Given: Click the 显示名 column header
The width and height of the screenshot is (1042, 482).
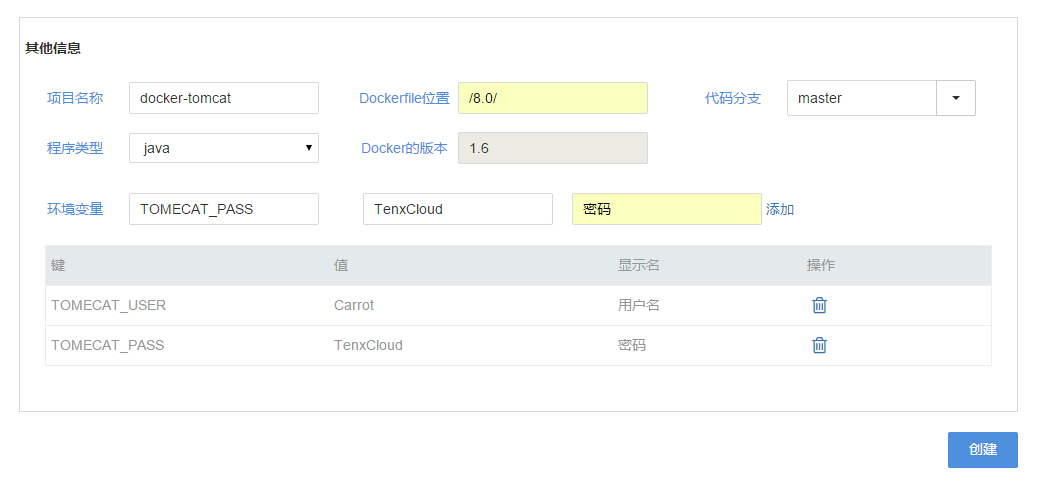Looking at the screenshot, I should (x=638, y=265).
